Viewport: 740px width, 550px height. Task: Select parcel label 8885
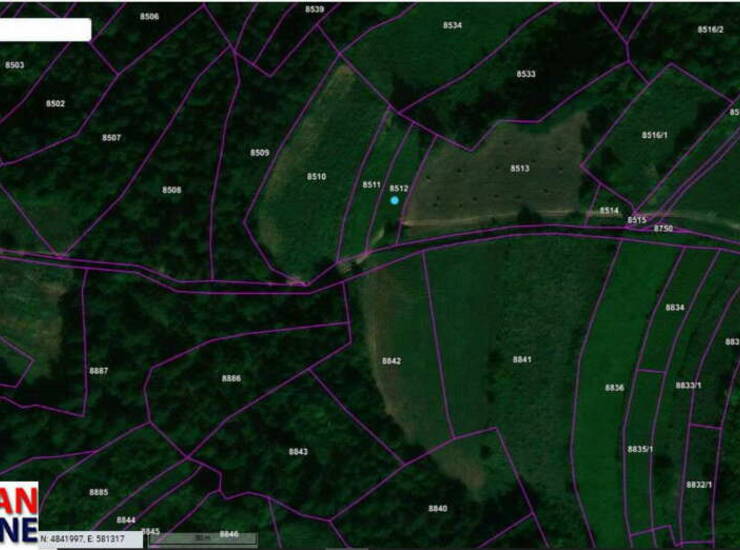coord(99,492)
